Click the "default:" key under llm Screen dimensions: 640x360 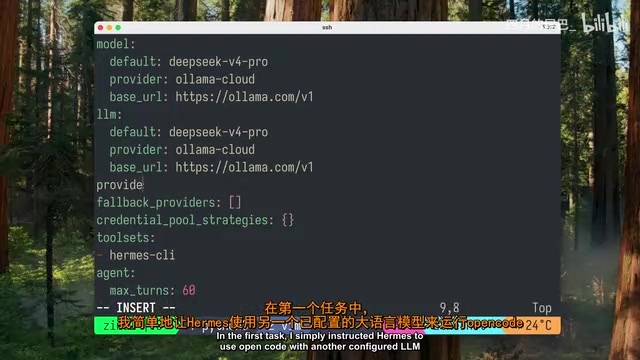coord(136,132)
